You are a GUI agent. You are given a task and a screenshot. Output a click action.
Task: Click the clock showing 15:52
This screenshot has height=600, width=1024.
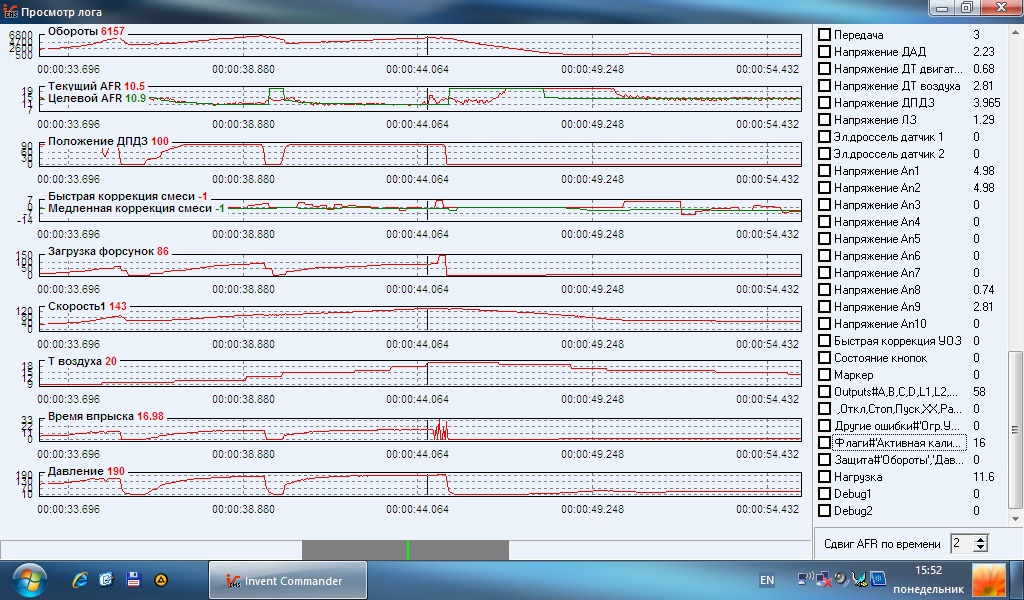(928, 571)
